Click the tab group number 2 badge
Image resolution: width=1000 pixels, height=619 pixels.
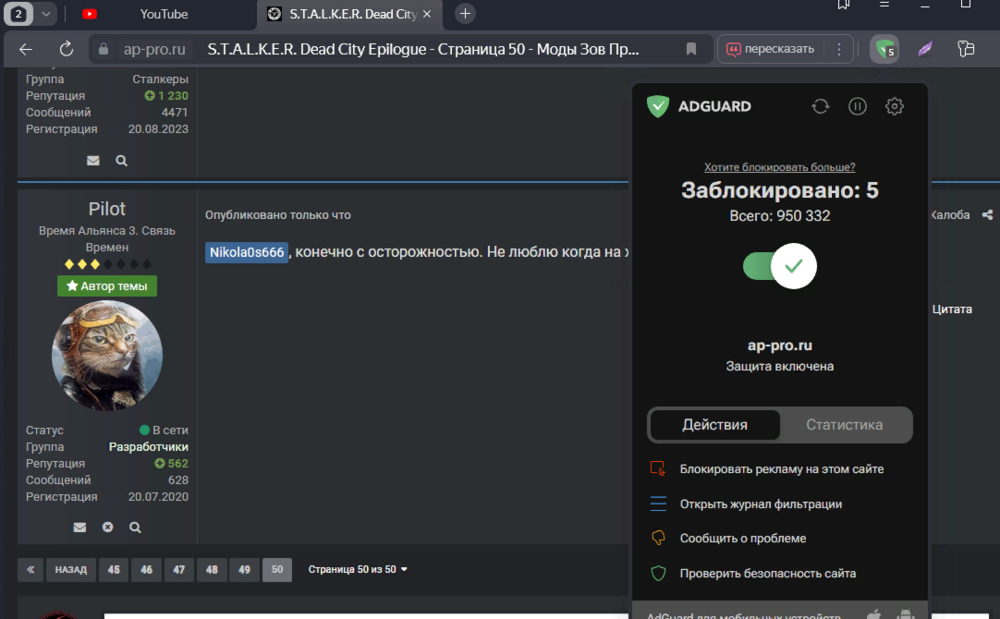[x=18, y=13]
